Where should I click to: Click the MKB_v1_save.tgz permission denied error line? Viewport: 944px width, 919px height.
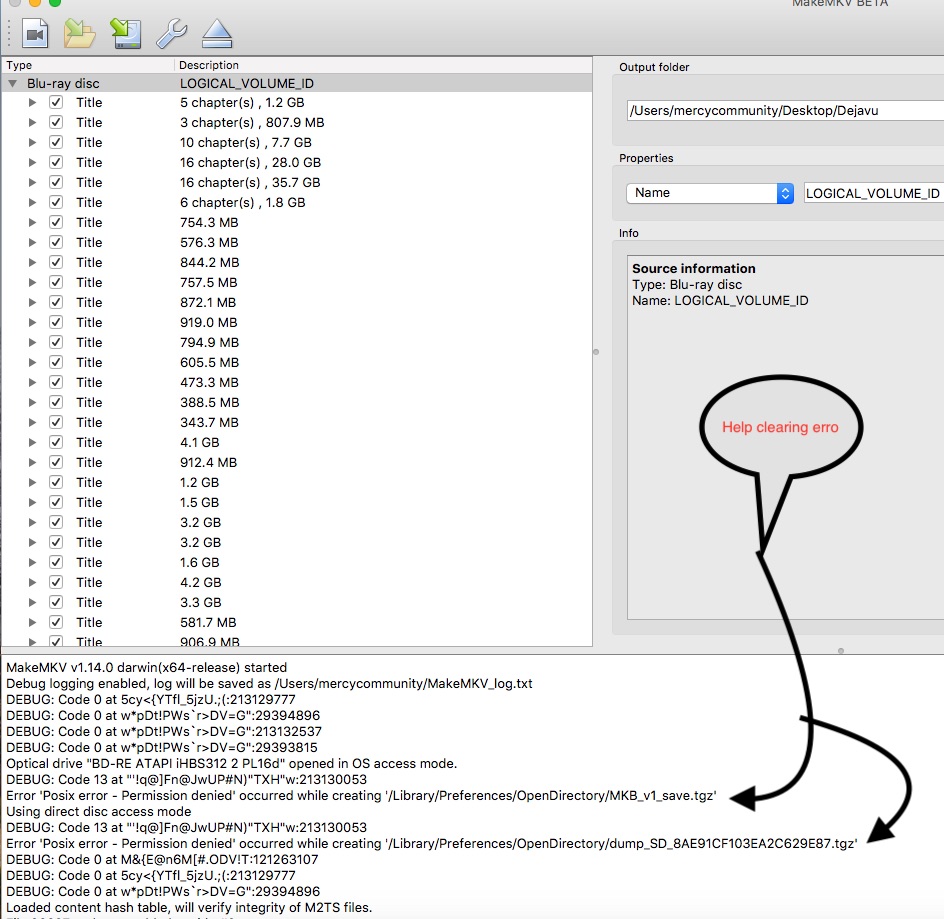point(361,795)
